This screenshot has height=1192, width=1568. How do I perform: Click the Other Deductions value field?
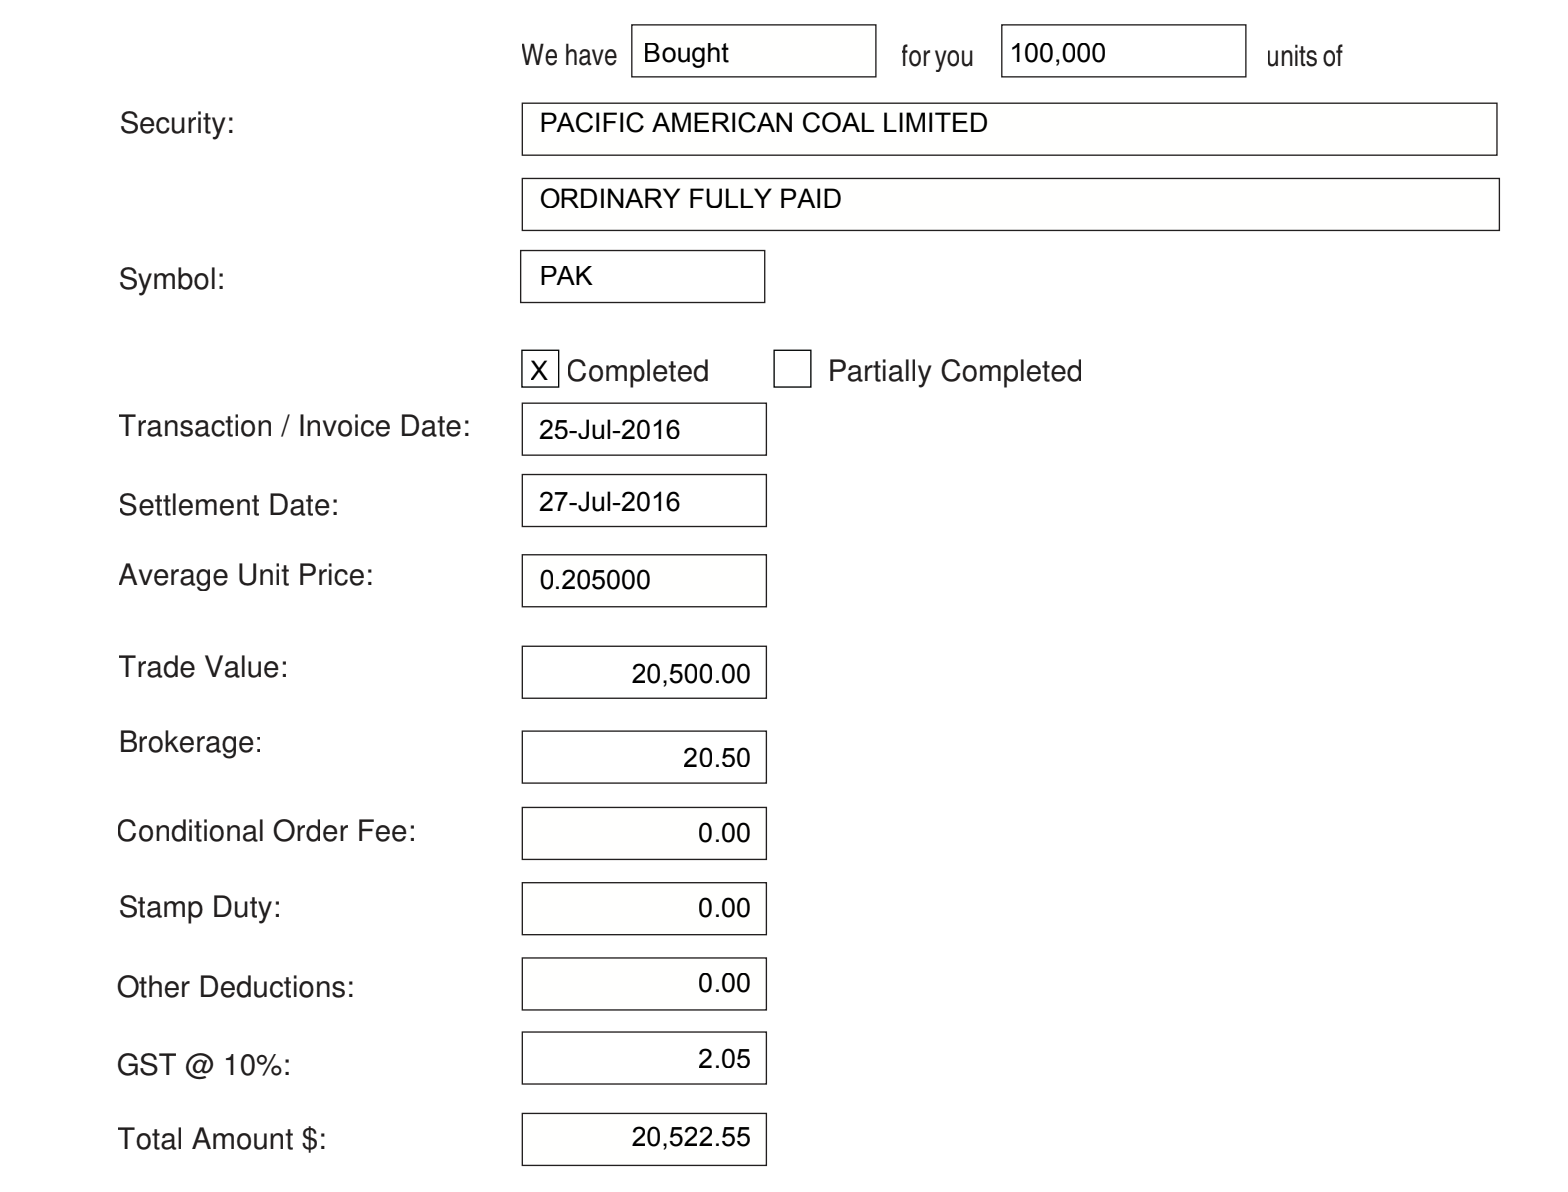[x=644, y=983]
